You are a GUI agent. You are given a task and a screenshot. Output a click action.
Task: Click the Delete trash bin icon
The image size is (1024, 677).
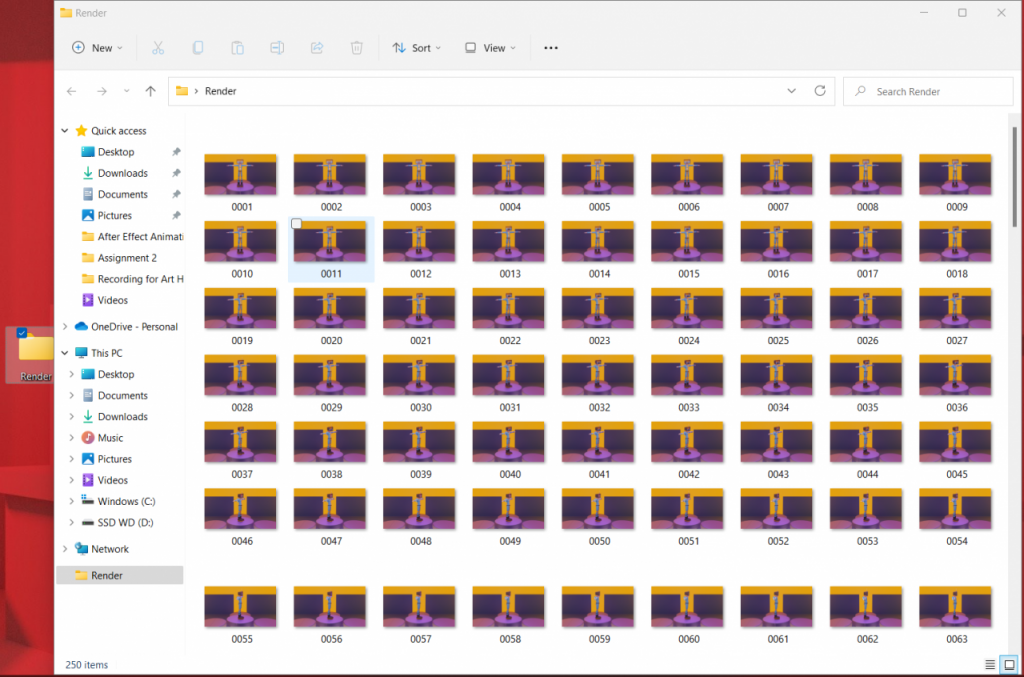[357, 48]
